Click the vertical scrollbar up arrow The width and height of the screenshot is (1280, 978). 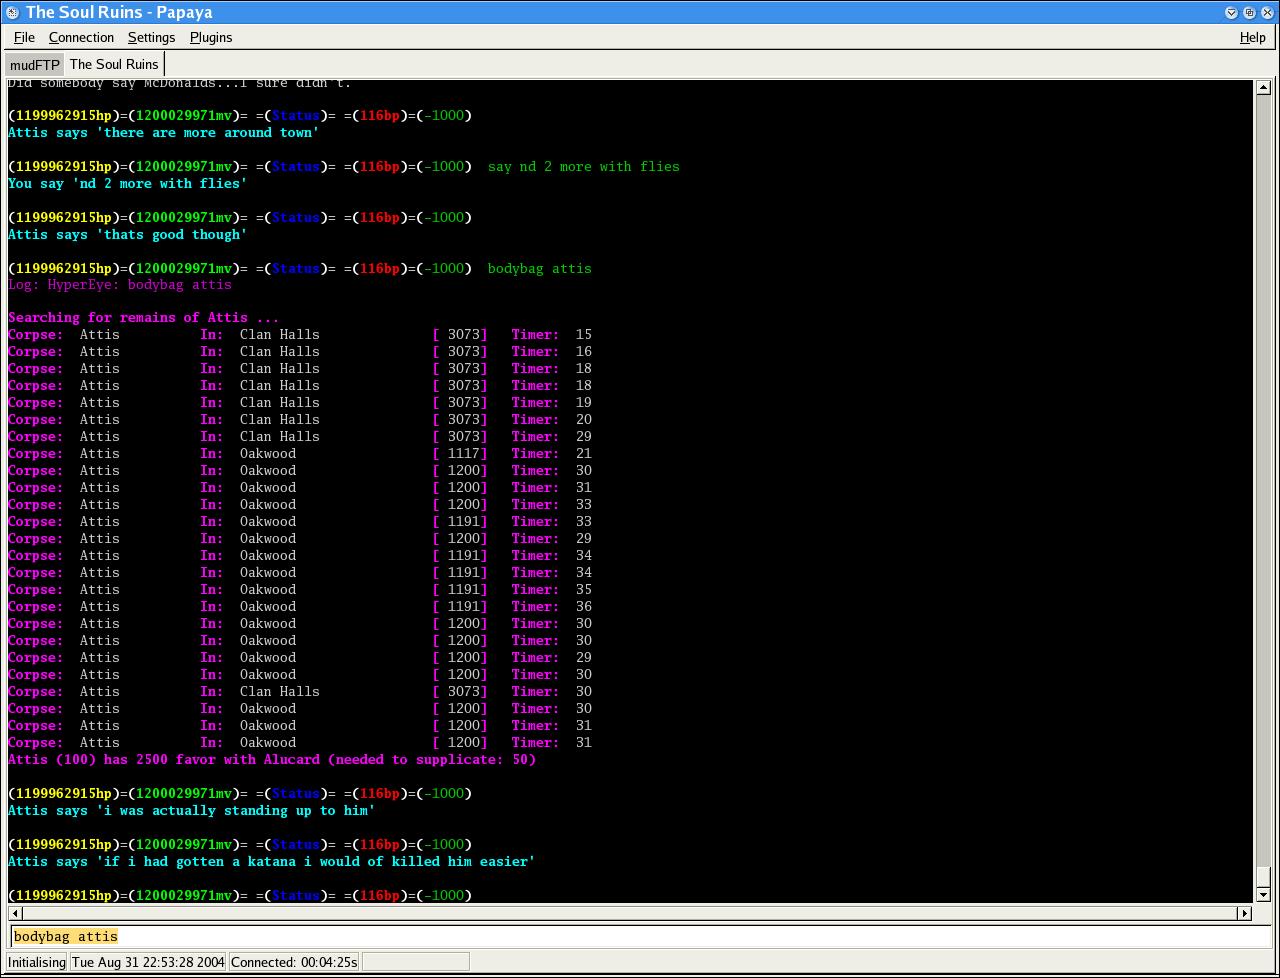coord(1263,88)
